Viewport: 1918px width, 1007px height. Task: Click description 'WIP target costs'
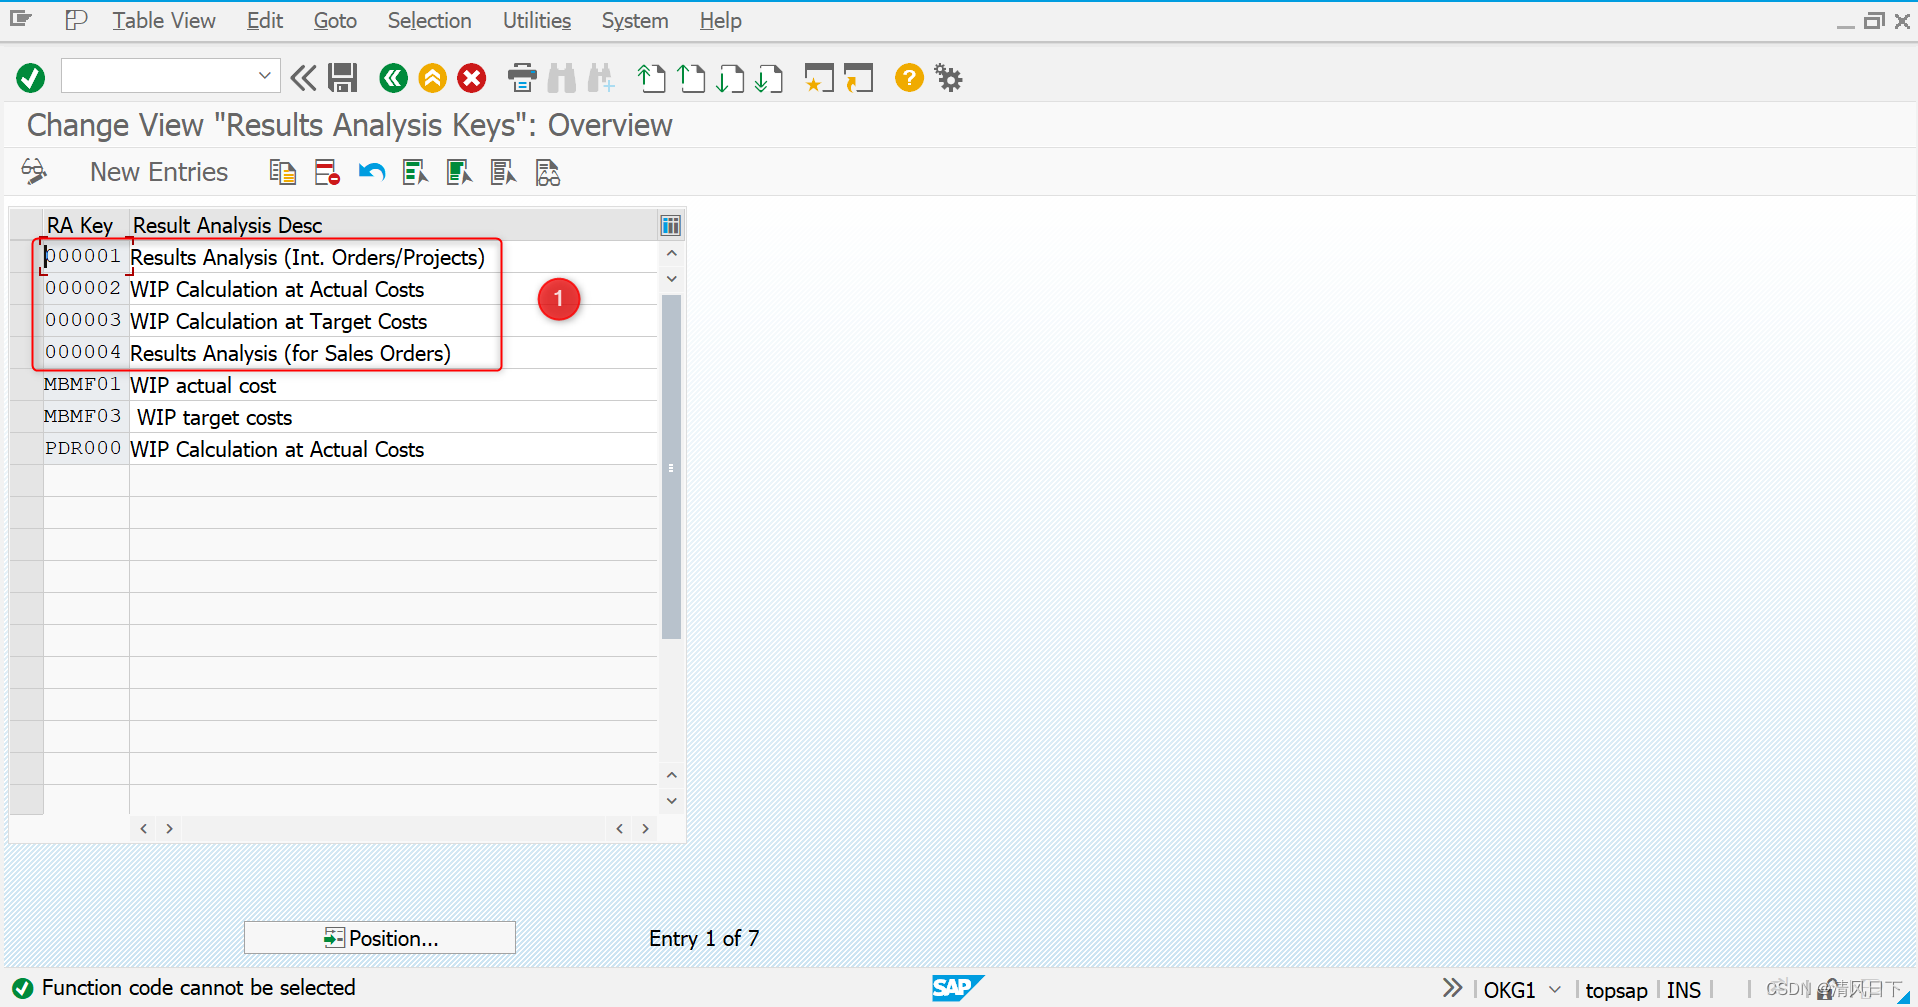point(214,417)
